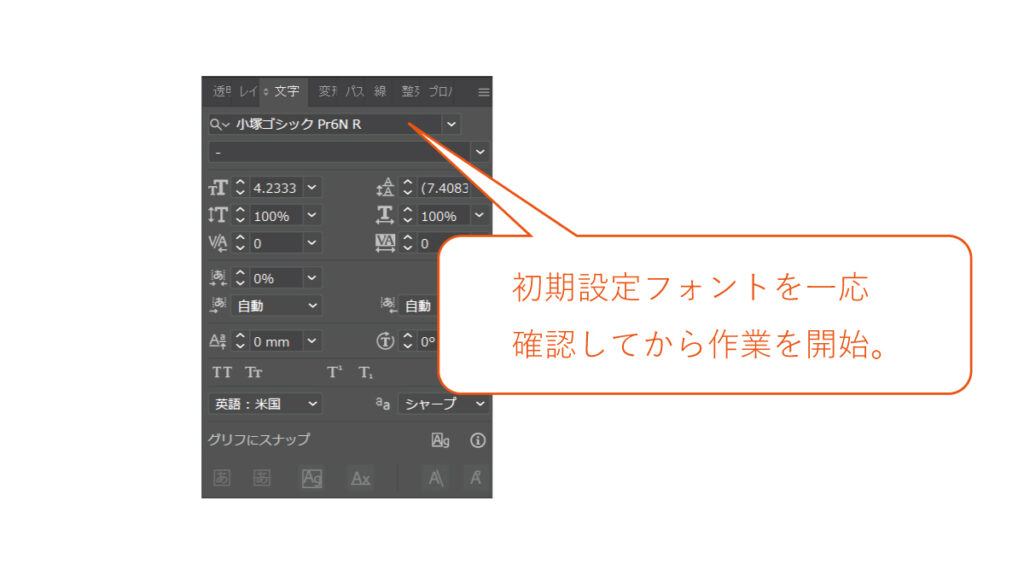Click the leading field (7.4083
1024x576 pixels.
(444, 188)
